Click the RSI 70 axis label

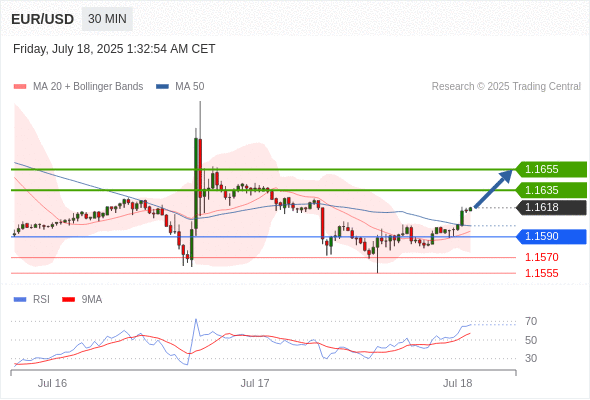coord(531,321)
